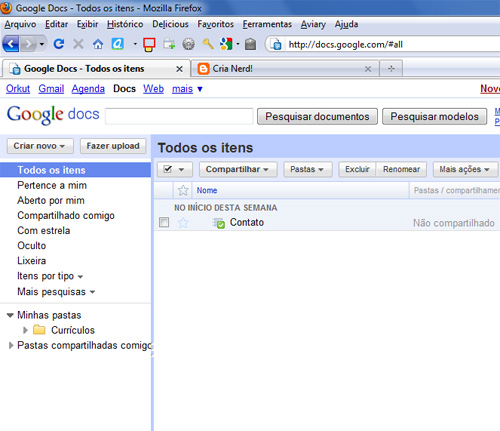This screenshot has width=500, height=431.
Task: Click the red screen capture toolbar icon
Action: pyautogui.click(x=149, y=44)
